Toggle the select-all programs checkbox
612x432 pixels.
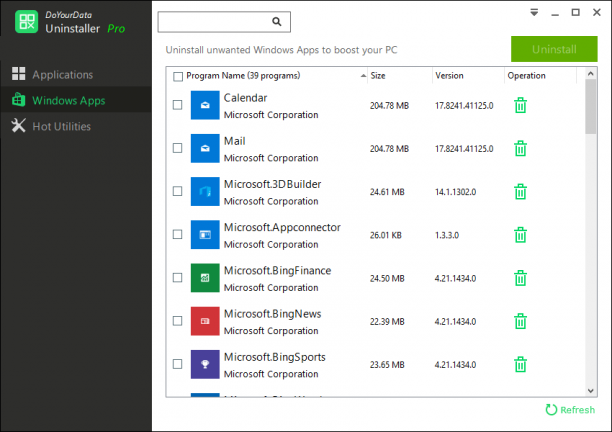tap(178, 76)
